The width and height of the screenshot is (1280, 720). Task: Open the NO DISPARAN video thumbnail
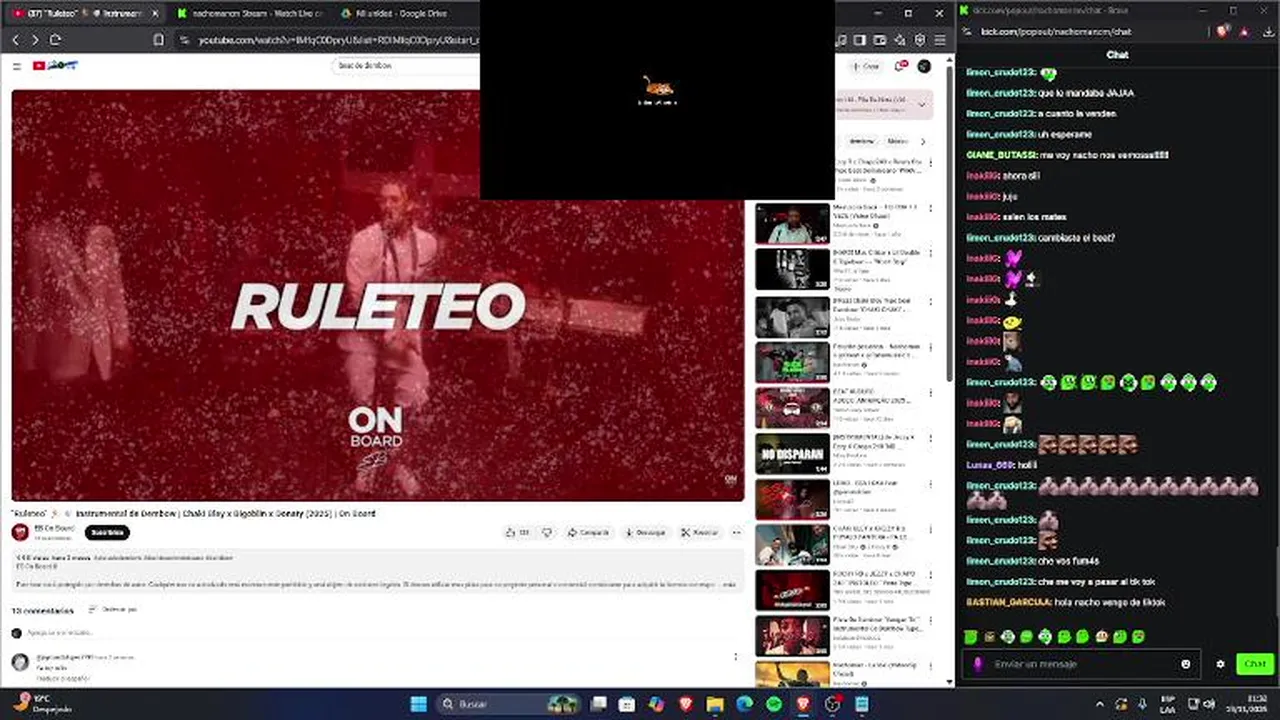coord(792,454)
